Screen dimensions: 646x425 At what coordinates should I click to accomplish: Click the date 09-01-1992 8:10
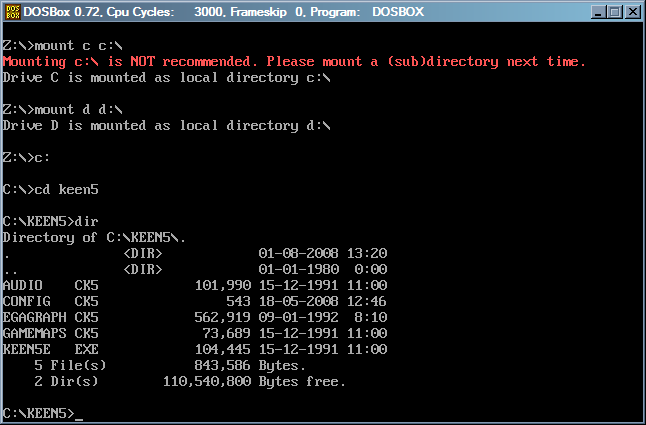pos(323,318)
